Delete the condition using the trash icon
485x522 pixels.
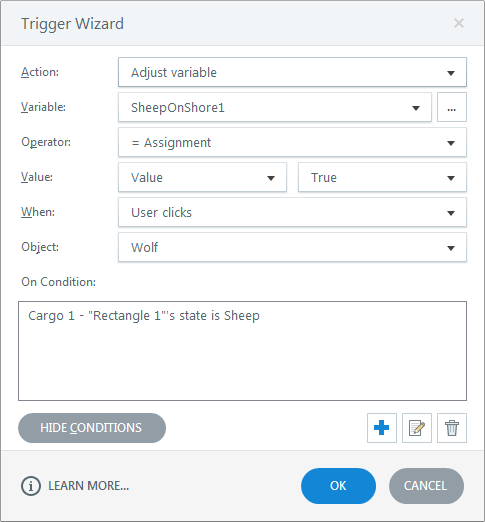pos(452,428)
